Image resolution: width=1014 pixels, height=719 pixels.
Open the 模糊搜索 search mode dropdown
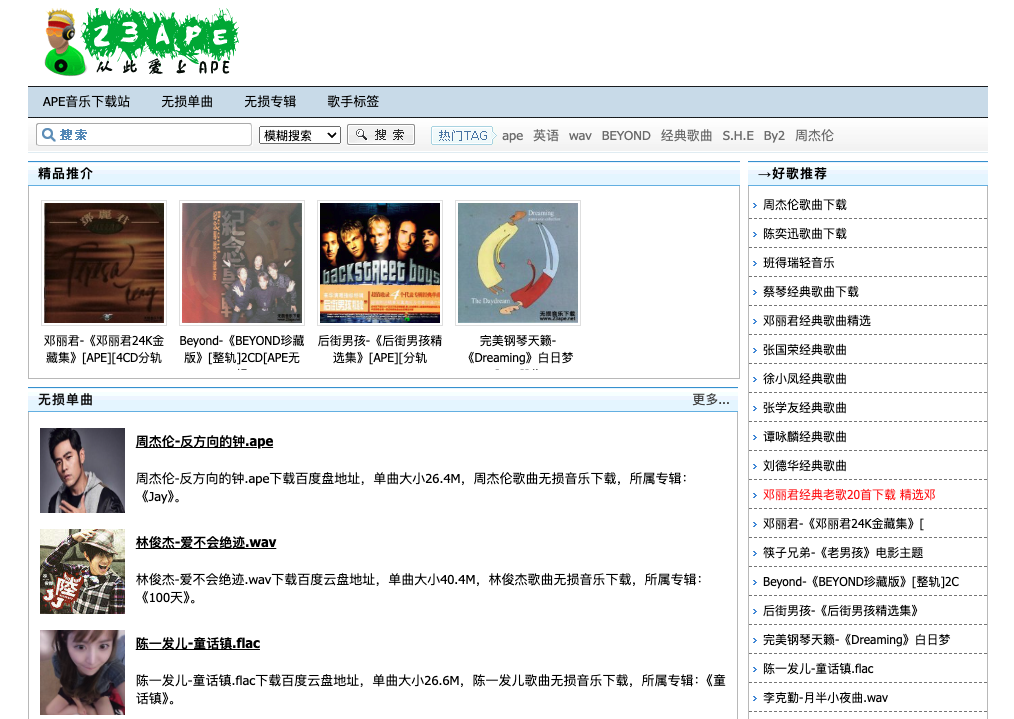[299, 135]
